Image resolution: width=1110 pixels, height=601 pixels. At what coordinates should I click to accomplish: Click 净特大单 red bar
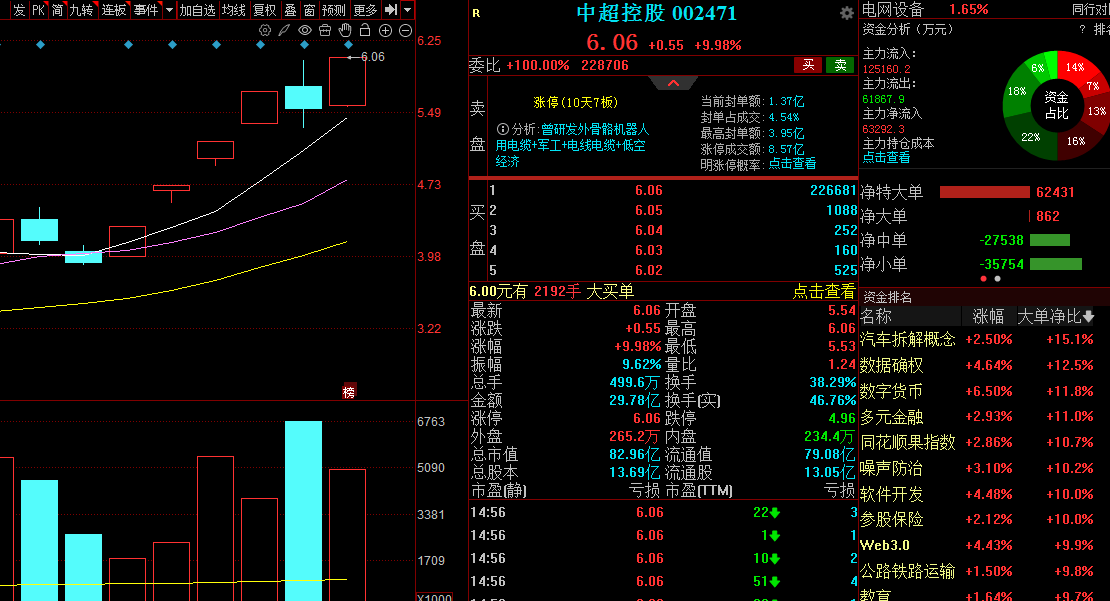click(985, 192)
